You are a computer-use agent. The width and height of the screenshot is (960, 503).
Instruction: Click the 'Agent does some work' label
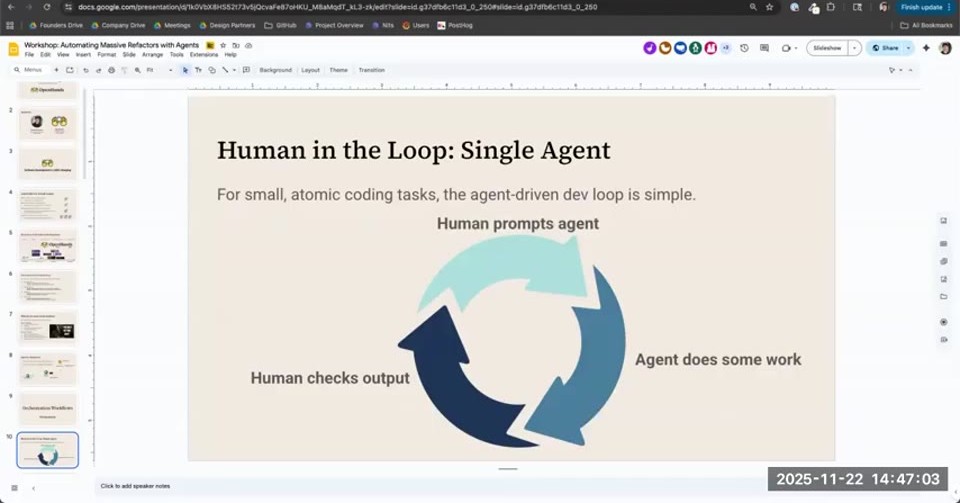[x=718, y=359]
